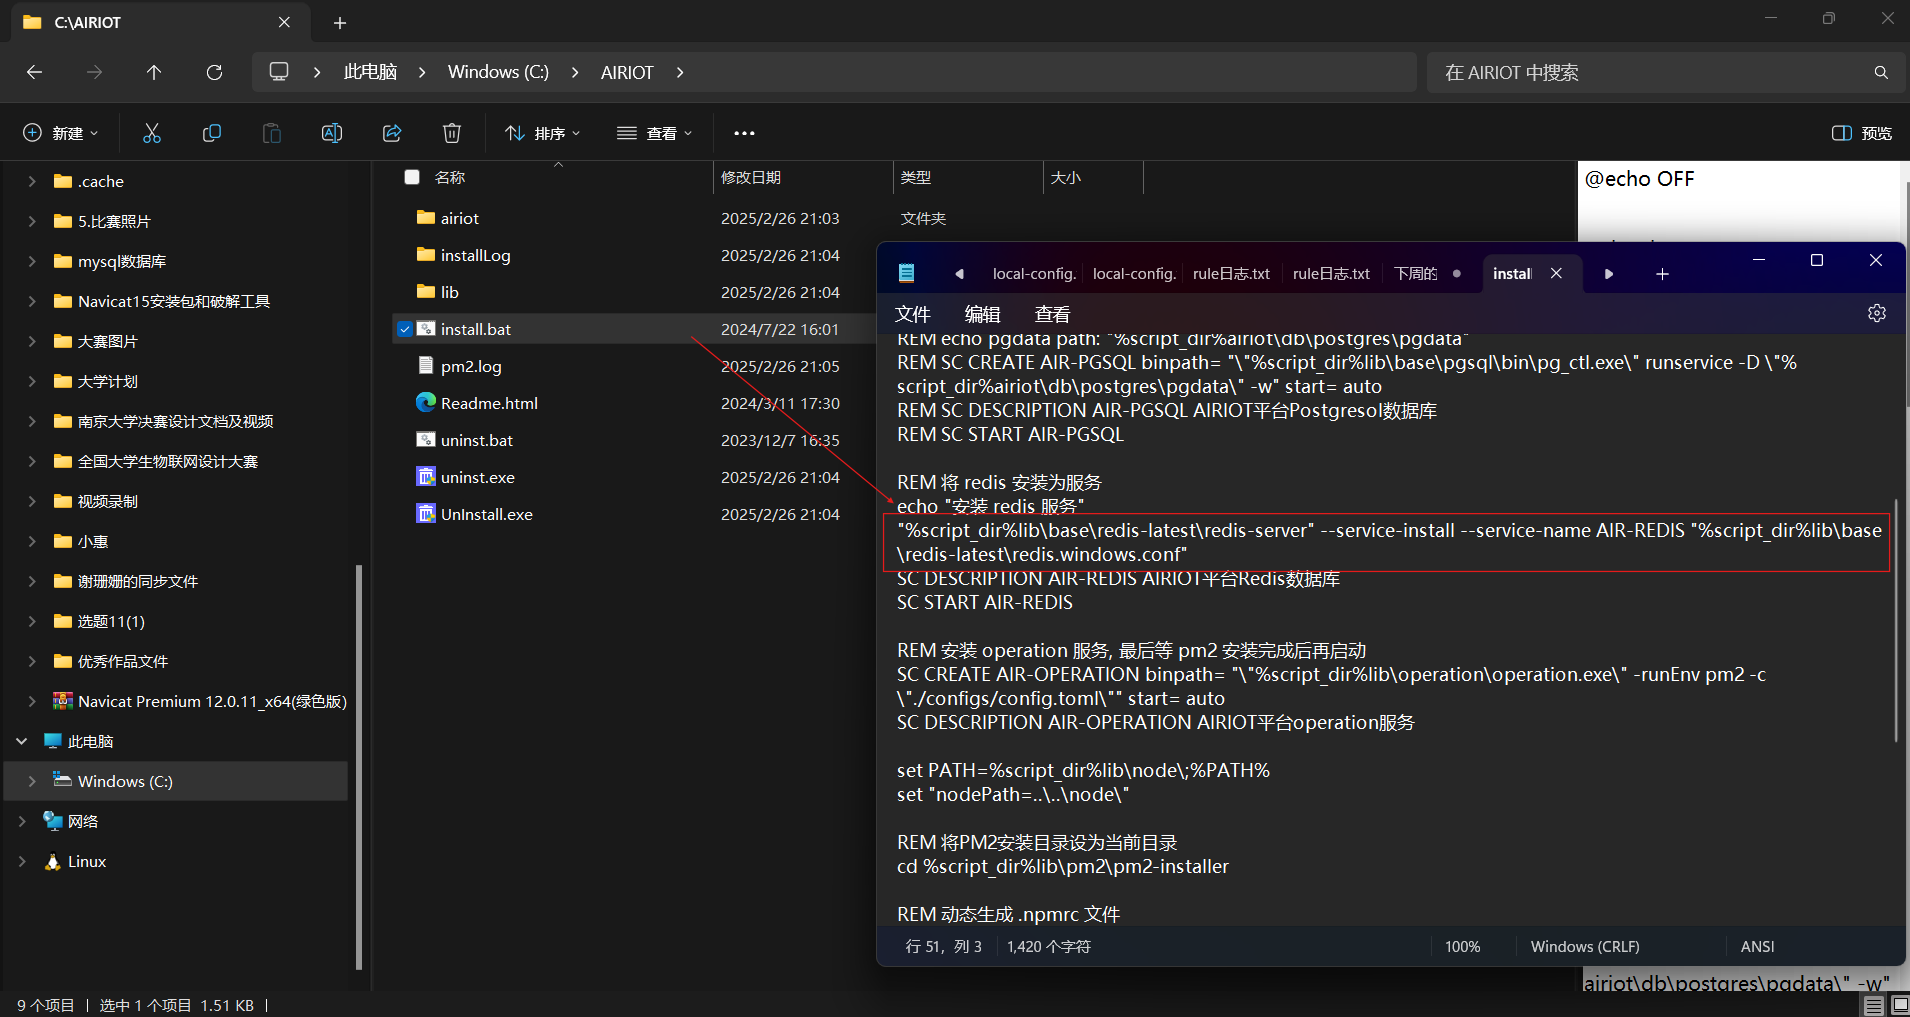Open the 排序 sort dropdown

543,133
